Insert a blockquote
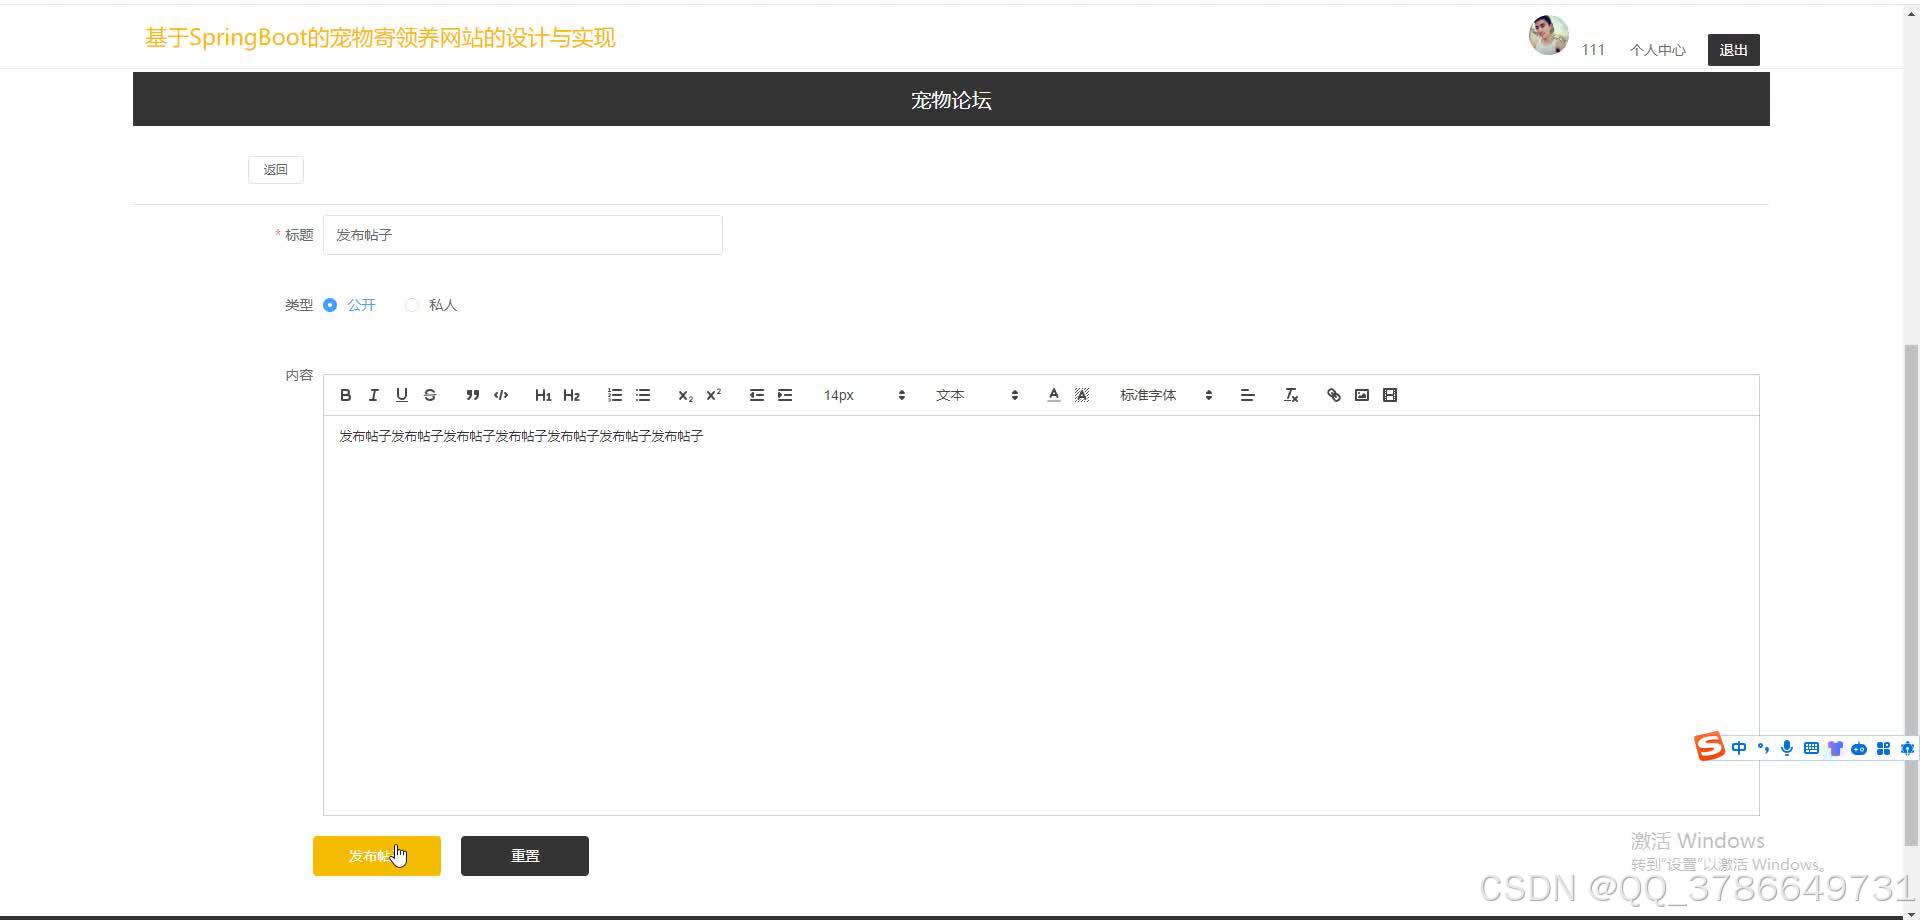Image resolution: width=1920 pixels, height=920 pixels. pyautogui.click(x=472, y=395)
